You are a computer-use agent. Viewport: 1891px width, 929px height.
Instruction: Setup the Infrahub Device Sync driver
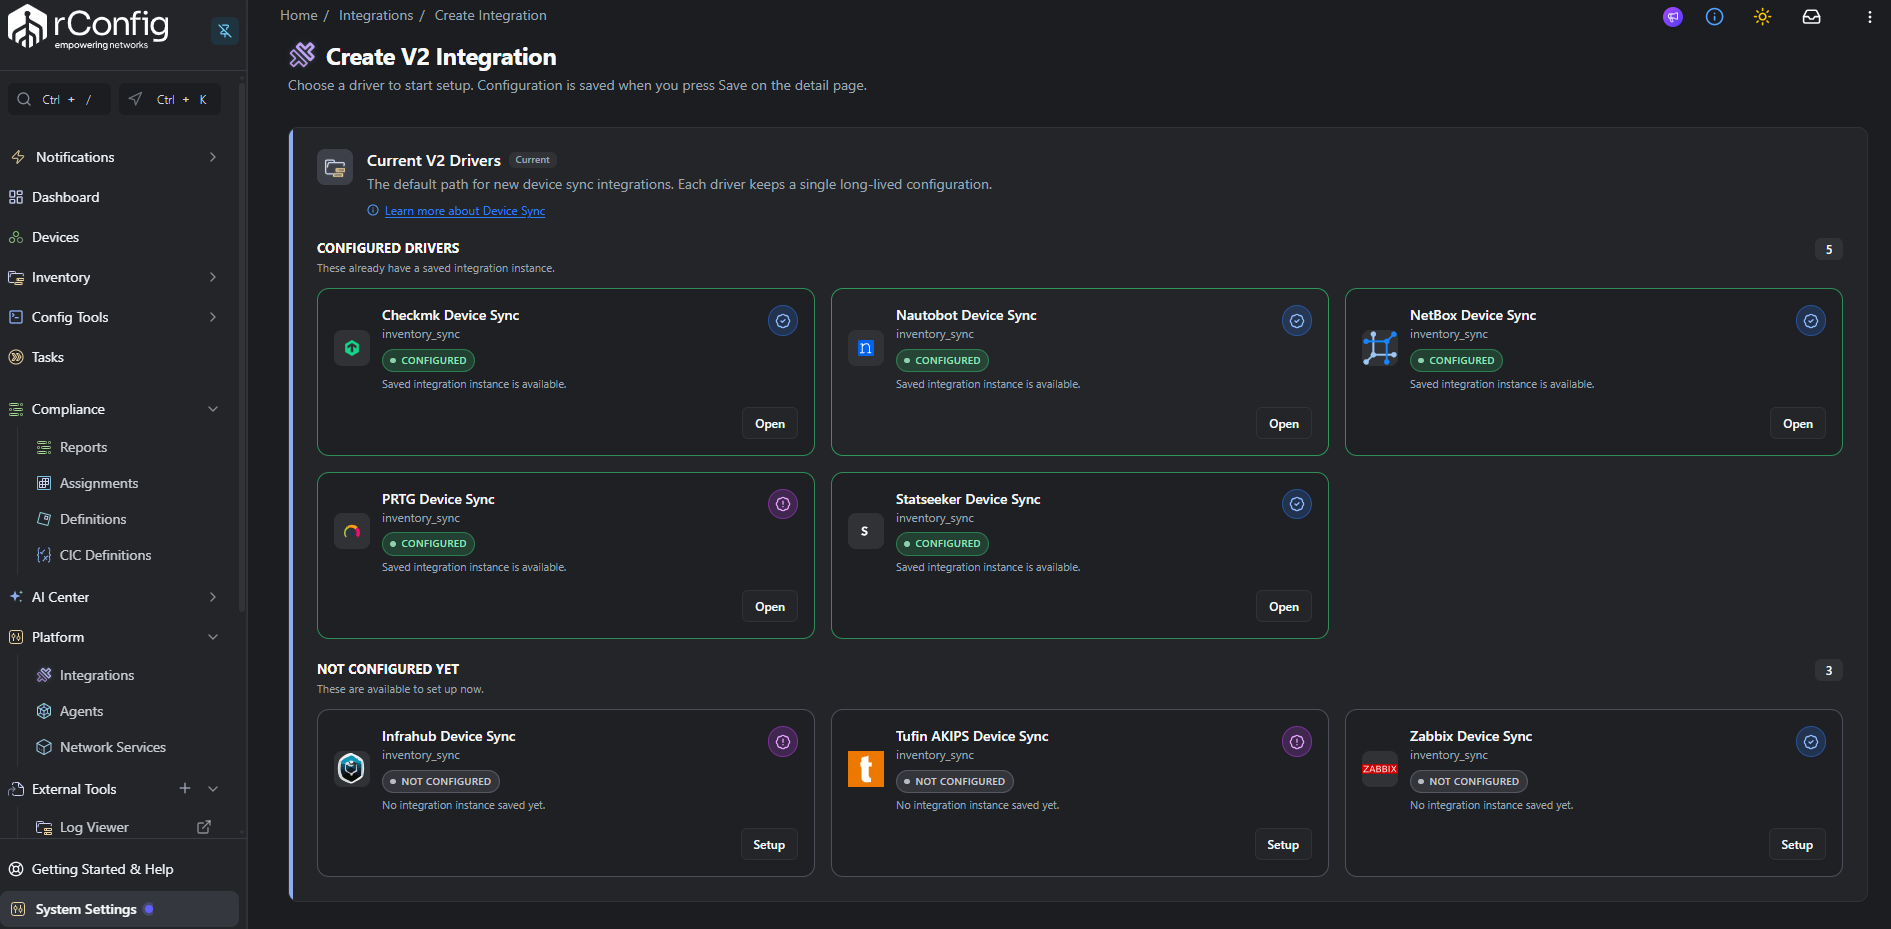769,845
